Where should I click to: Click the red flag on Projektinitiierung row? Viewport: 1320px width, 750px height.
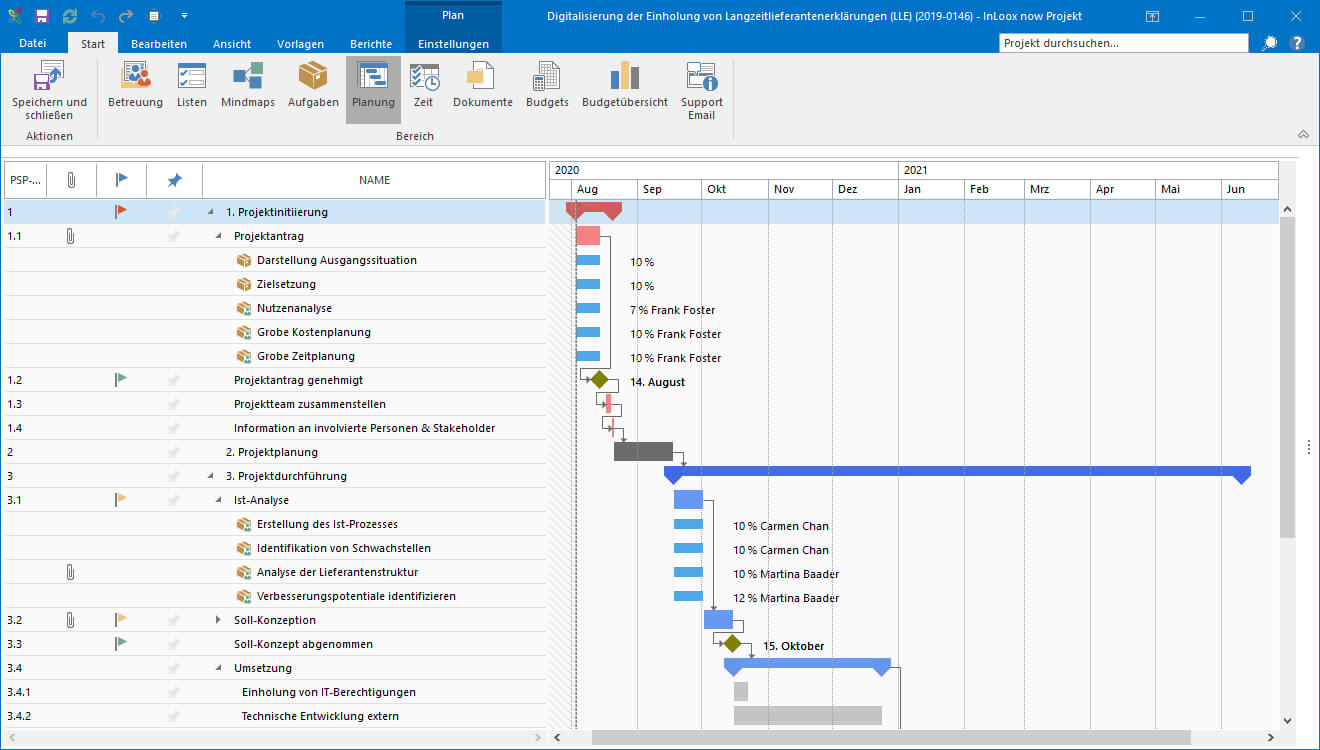[x=121, y=212]
